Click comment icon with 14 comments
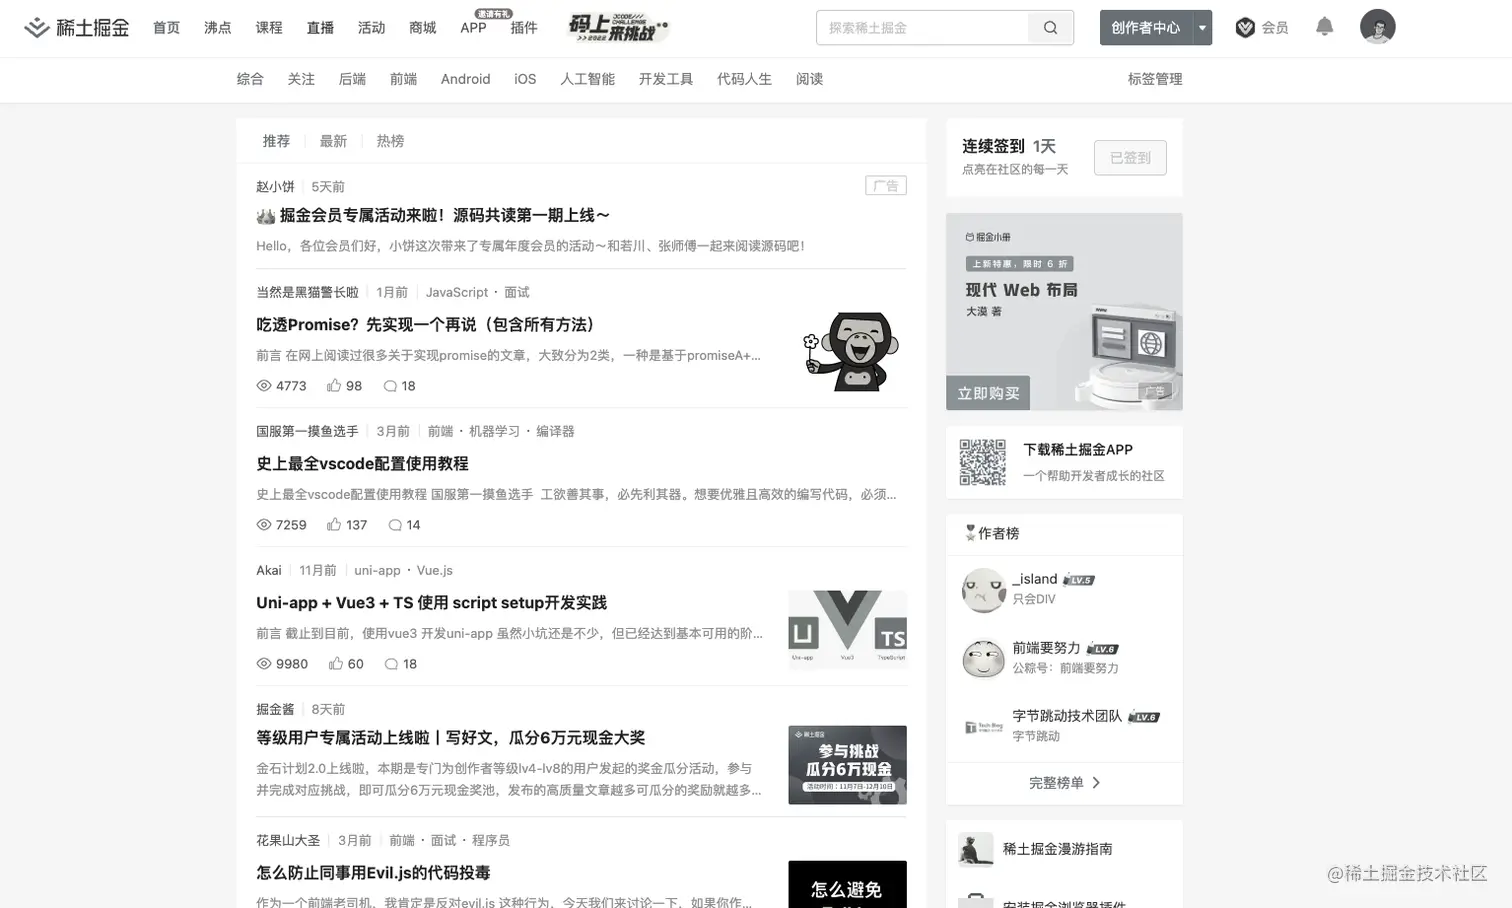This screenshot has height=908, width=1512. pos(395,525)
